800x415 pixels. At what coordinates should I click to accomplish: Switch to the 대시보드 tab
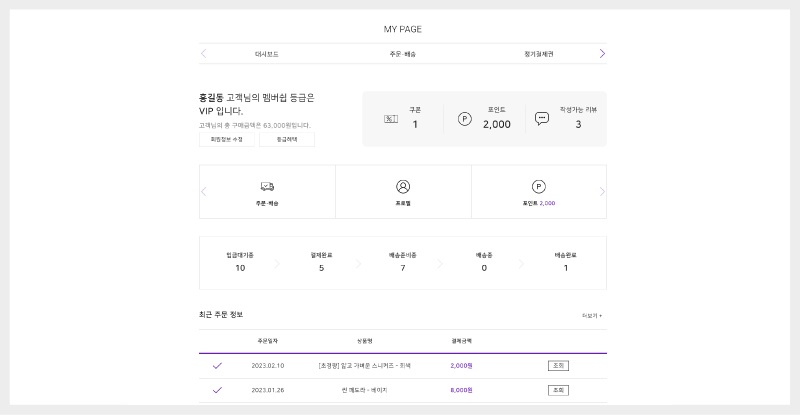click(x=267, y=54)
